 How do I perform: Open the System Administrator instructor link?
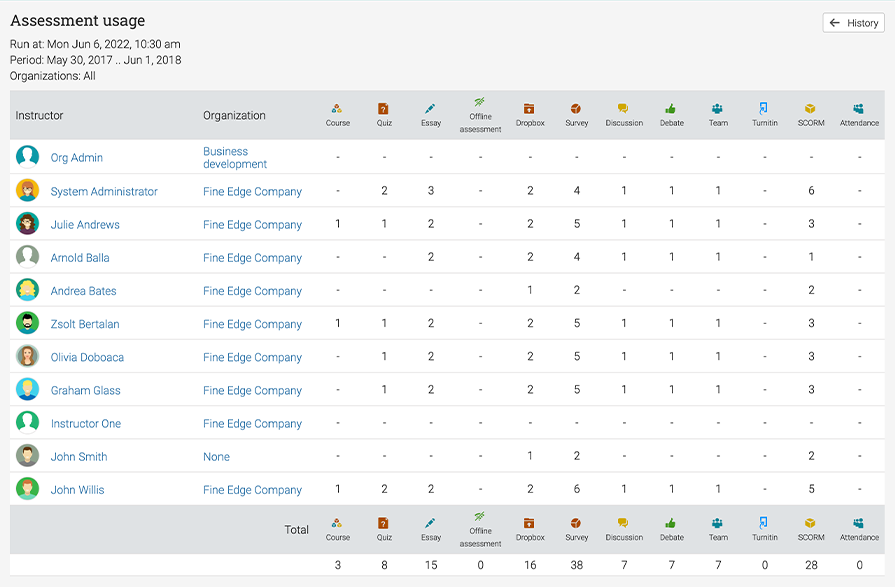click(x=104, y=190)
